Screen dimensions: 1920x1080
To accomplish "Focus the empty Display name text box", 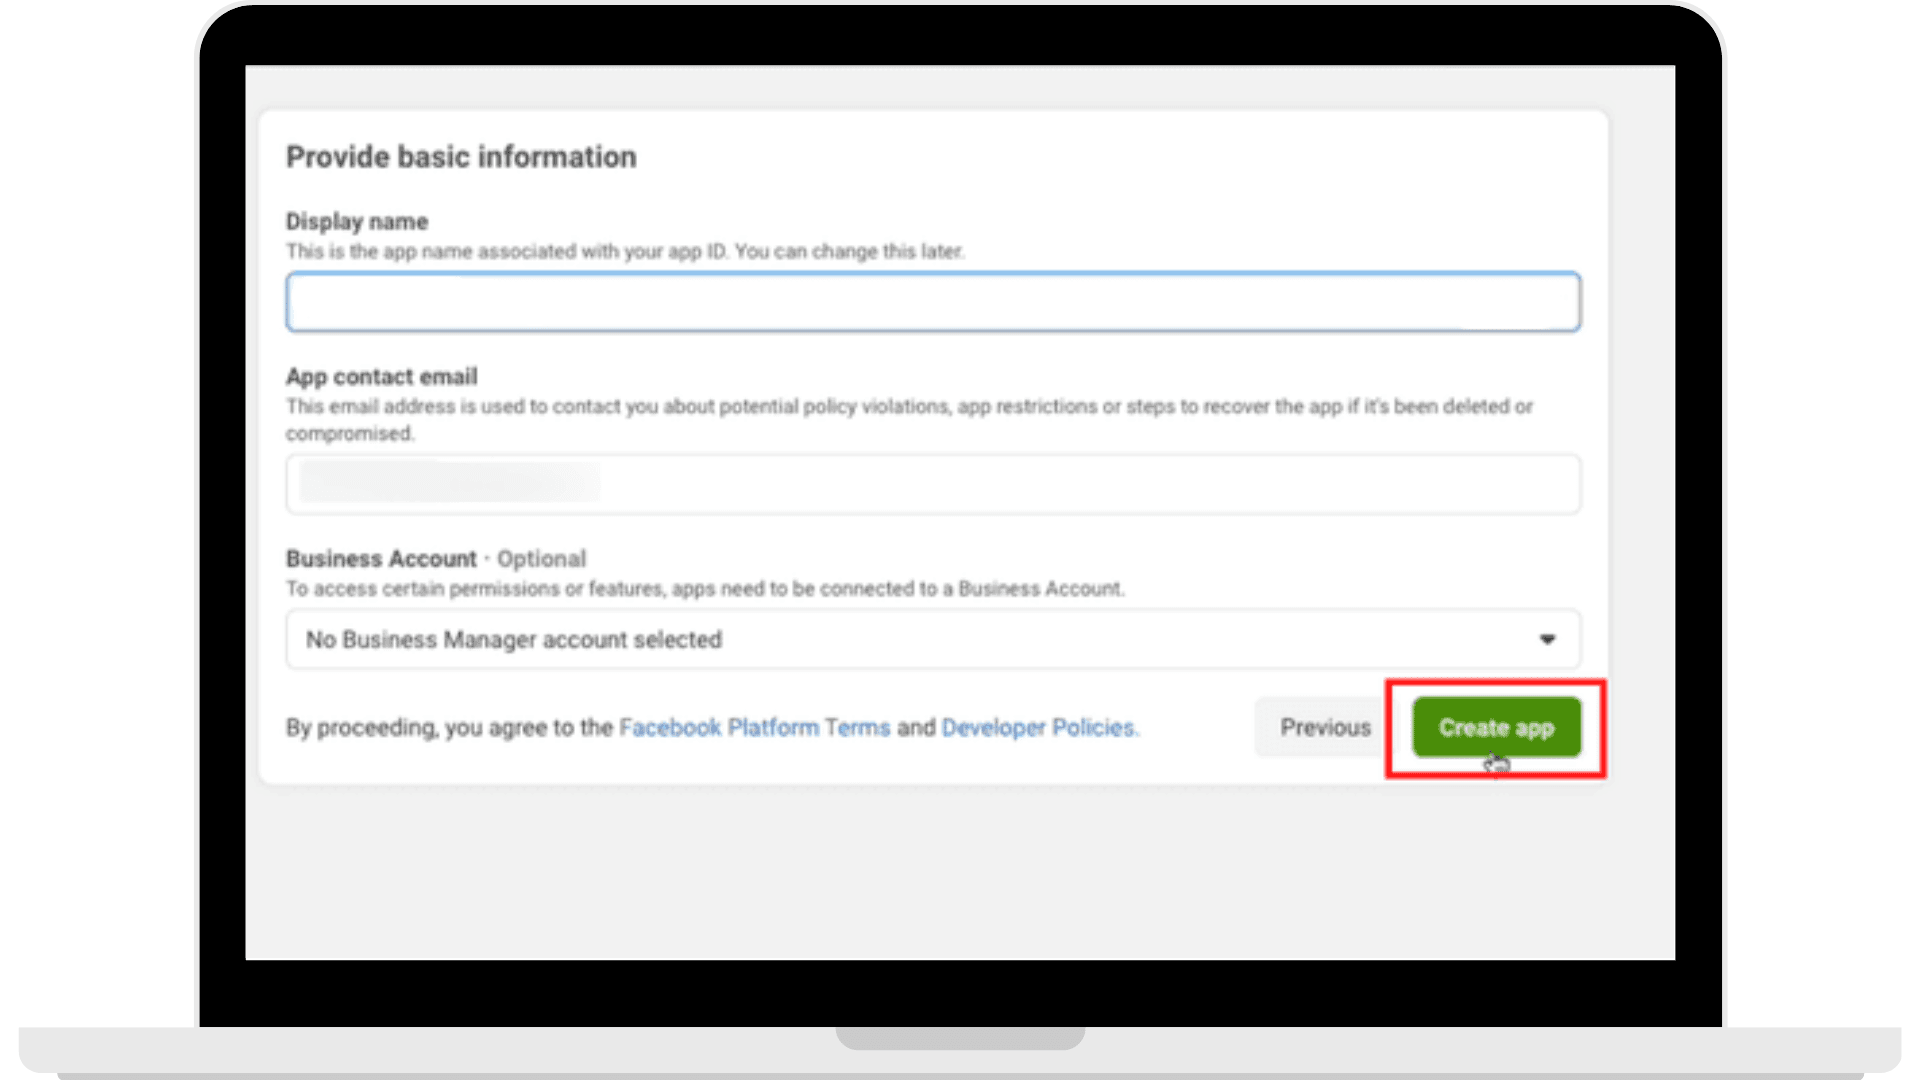I will click(x=932, y=301).
